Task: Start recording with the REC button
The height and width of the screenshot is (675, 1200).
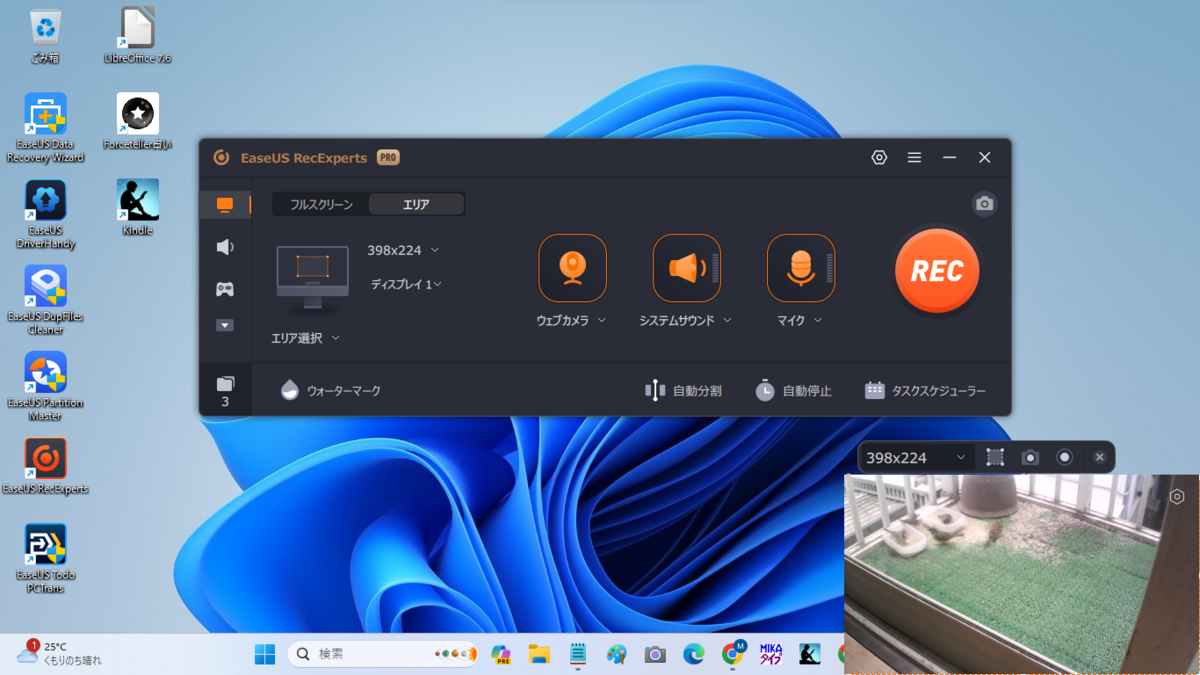Action: tap(936, 271)
